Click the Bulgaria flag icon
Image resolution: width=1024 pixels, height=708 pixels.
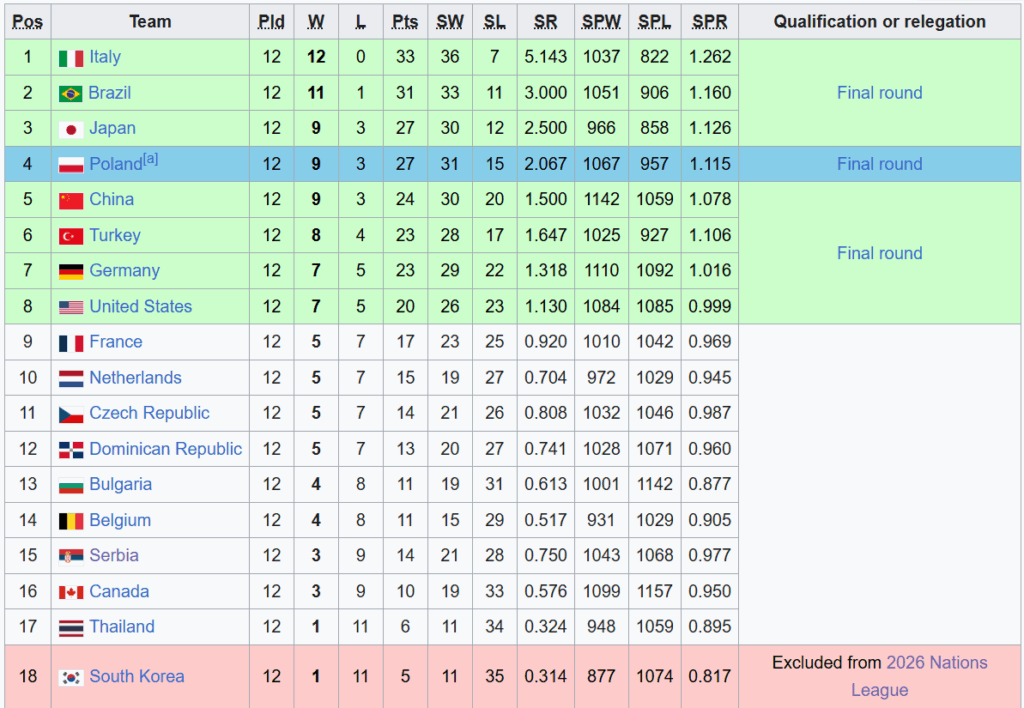(71, 485)
